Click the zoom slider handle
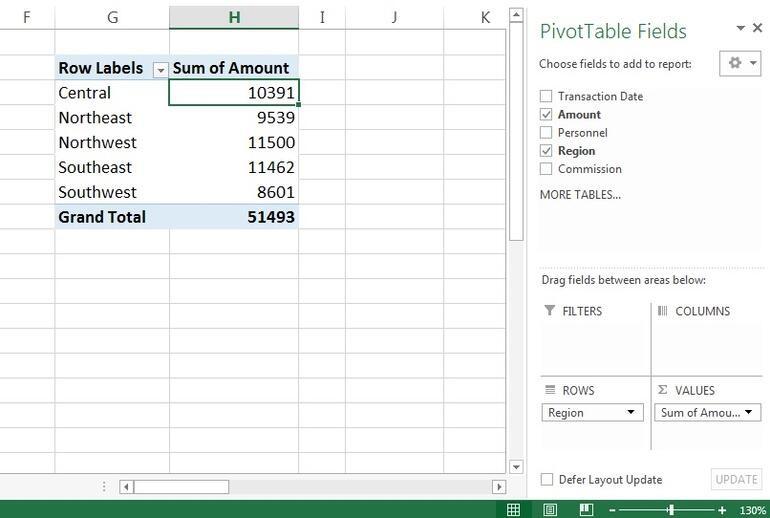Viewport: 770px width, 518px height. click(x=671, y=510)
